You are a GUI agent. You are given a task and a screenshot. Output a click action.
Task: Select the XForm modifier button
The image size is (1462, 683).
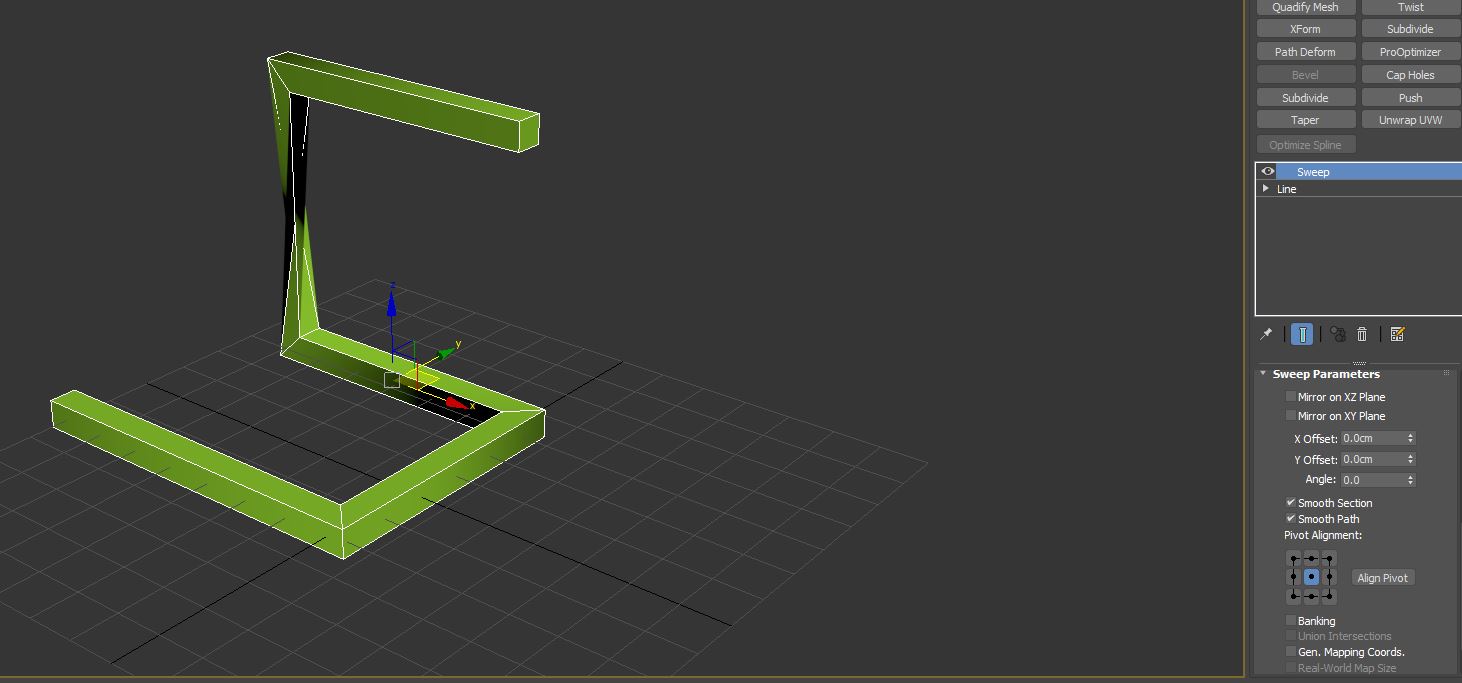(x=1305, y=28)
